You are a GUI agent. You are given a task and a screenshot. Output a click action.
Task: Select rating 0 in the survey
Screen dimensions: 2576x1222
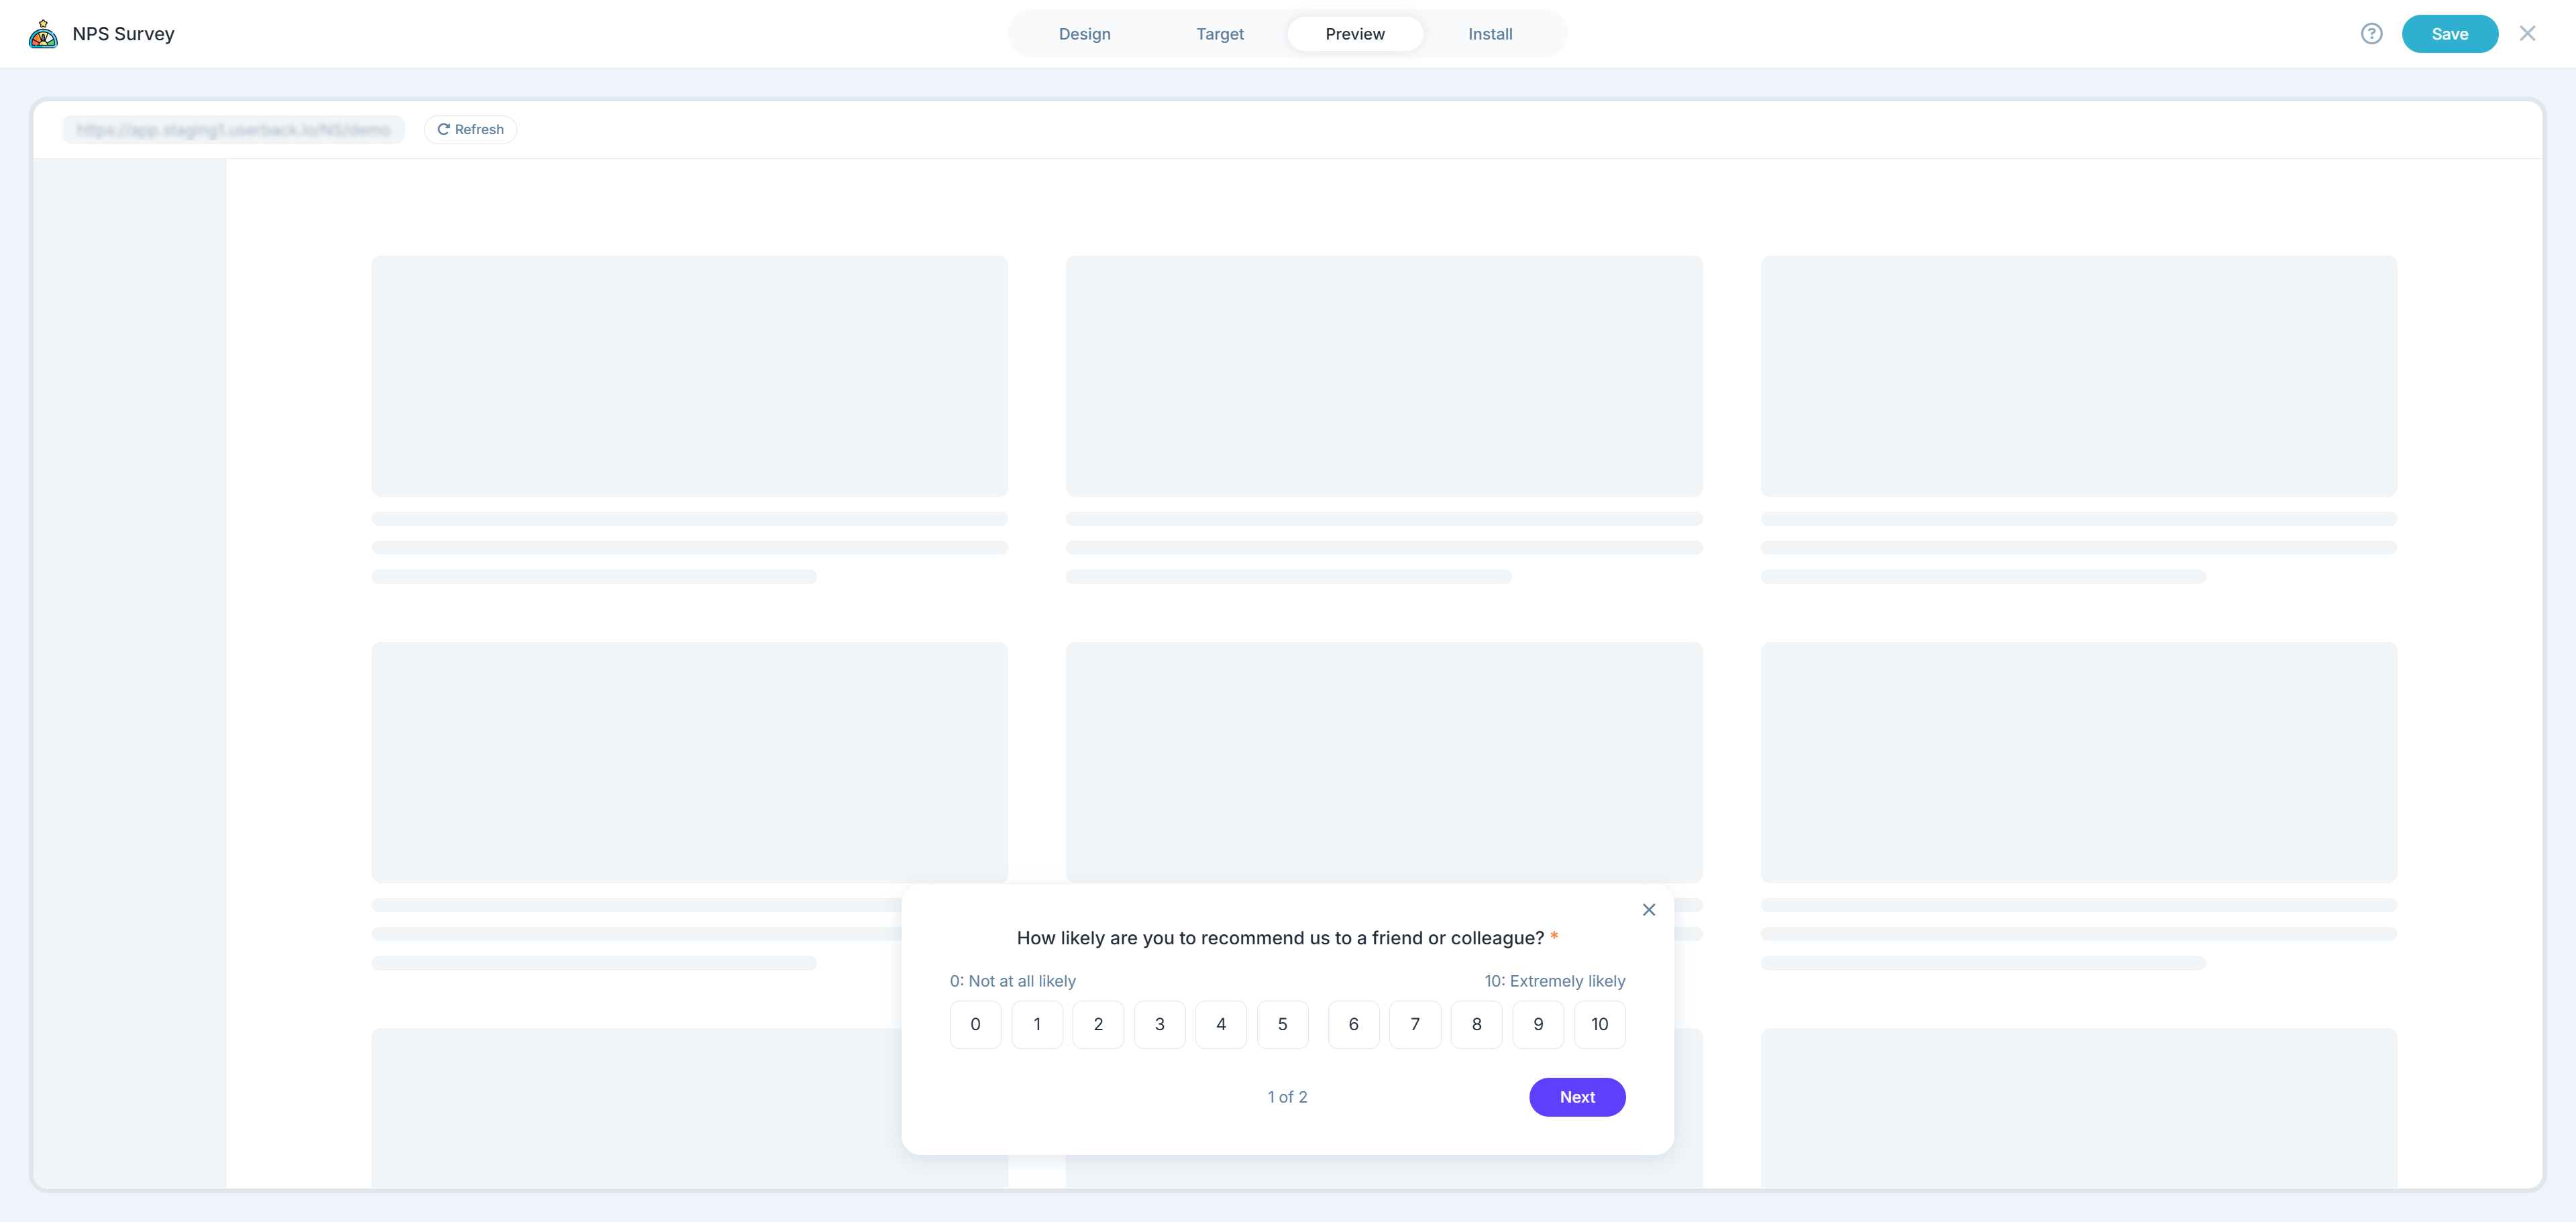coord(975,1024)
